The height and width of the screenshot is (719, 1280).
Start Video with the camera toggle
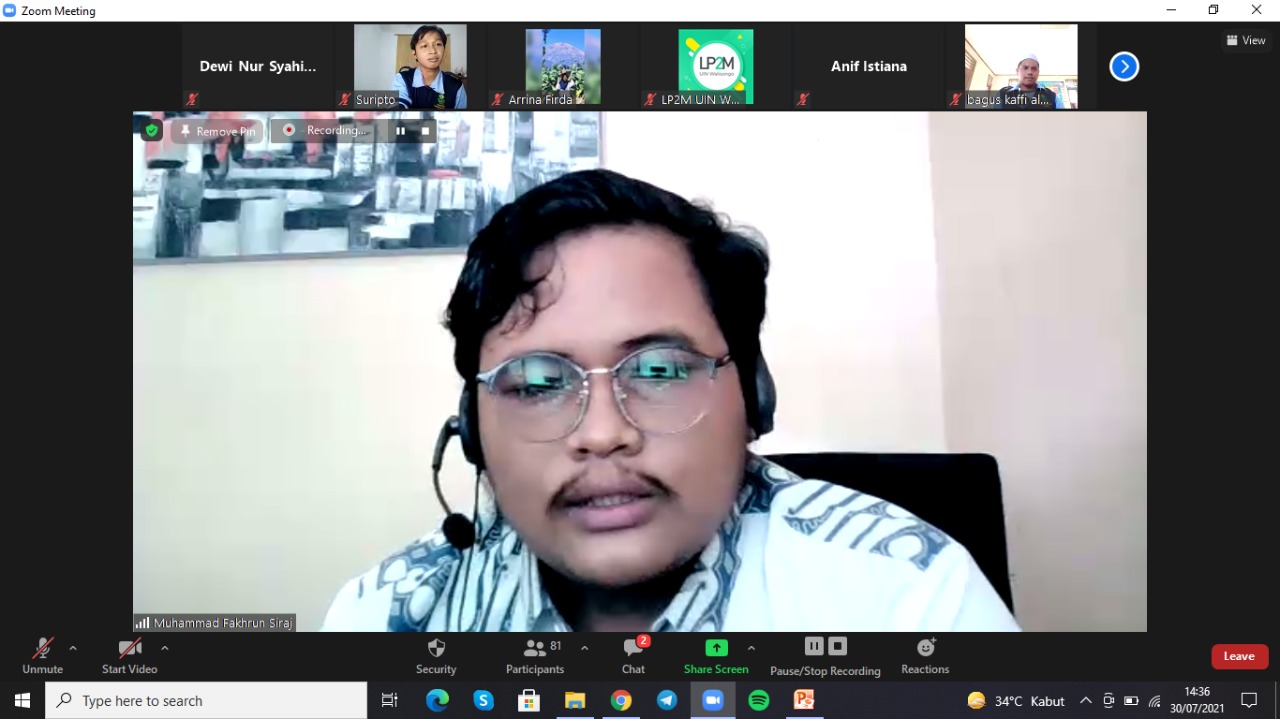pyautogui.click(x=129, y=656)
